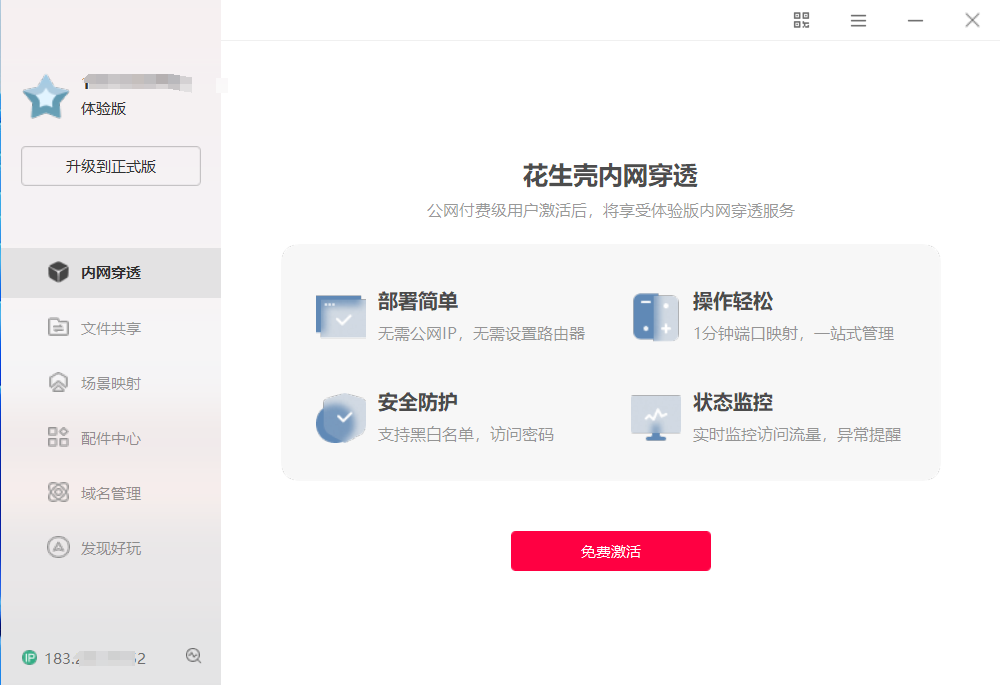Screen dimensions: 1000x685
Task: Click the red 免费激活 button
Action: (x=610, y=551)
